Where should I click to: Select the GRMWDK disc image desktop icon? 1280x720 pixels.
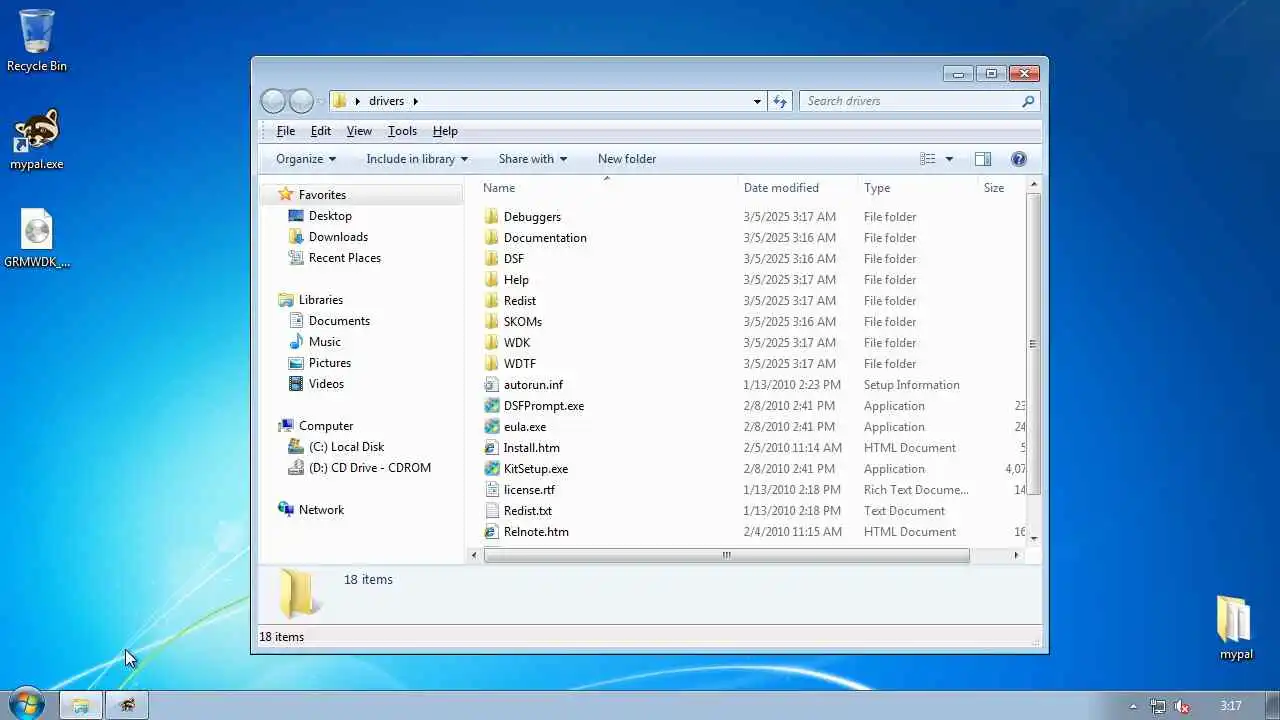tap(37, 240)
